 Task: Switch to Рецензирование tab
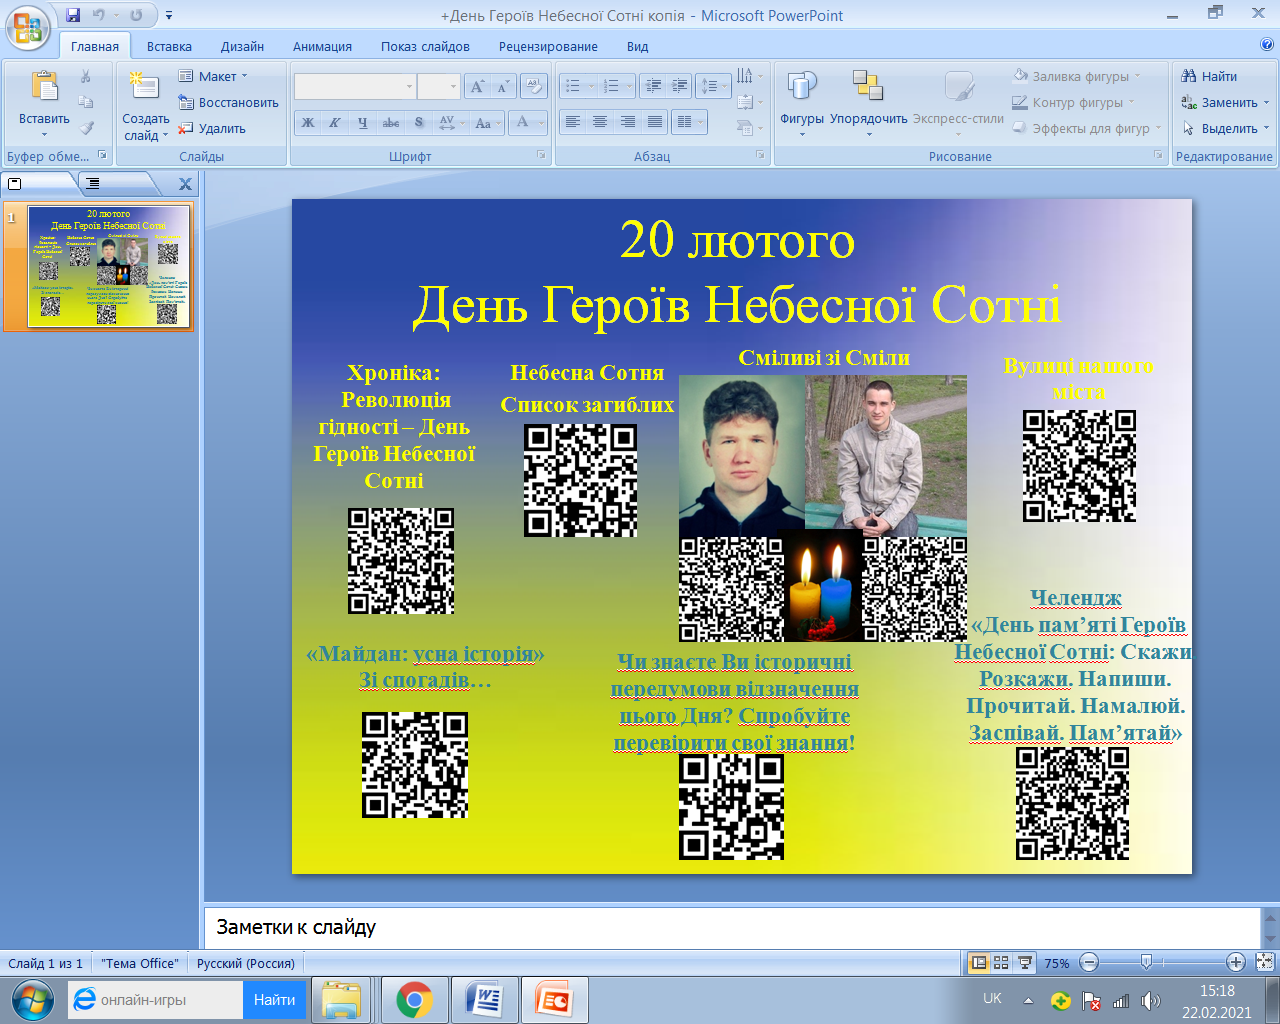tap(548, 46)
